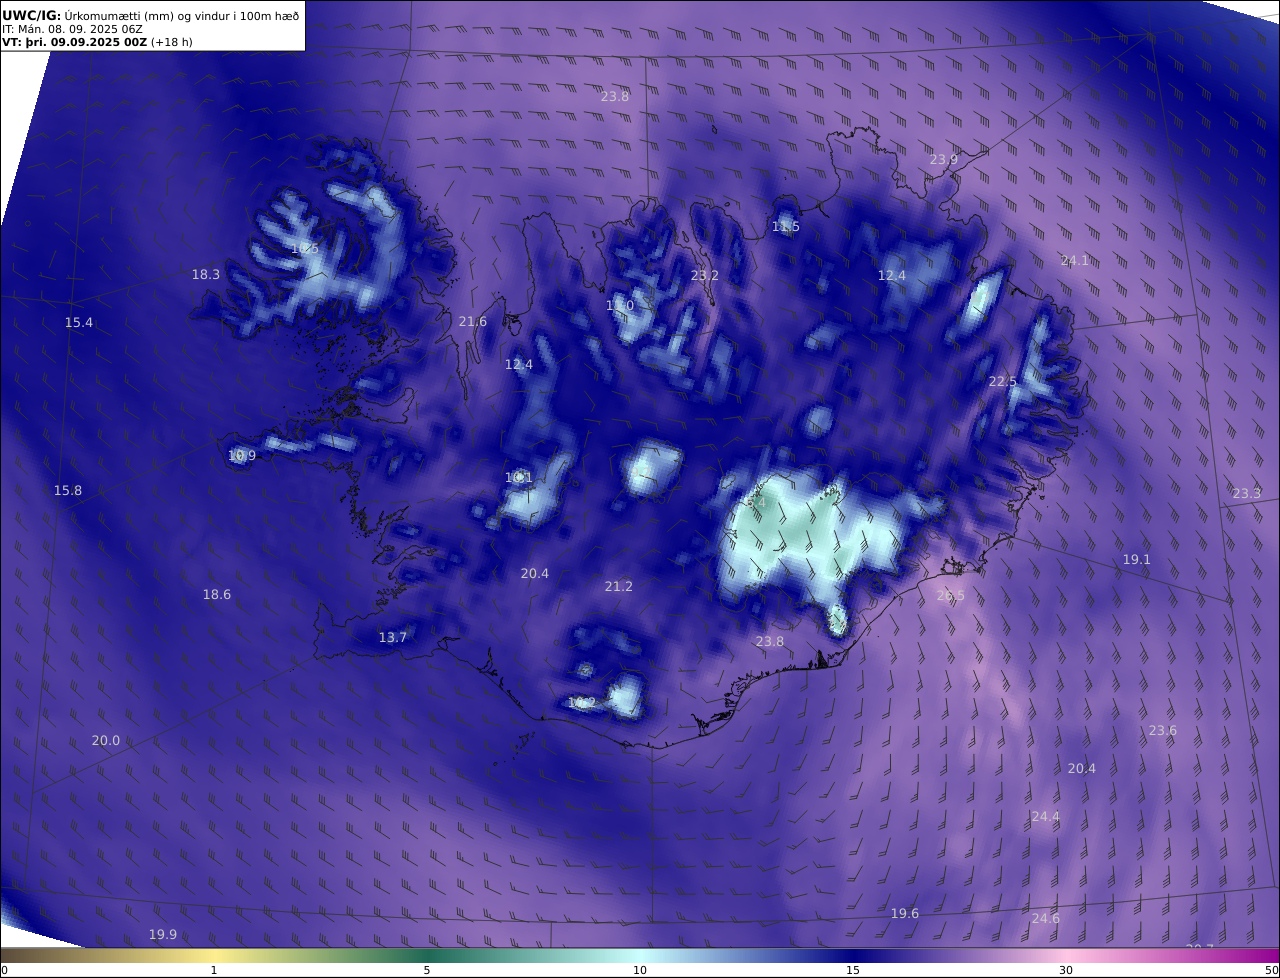
Task: Select the 22.5 value in the east
Action: click(1003, 382)
